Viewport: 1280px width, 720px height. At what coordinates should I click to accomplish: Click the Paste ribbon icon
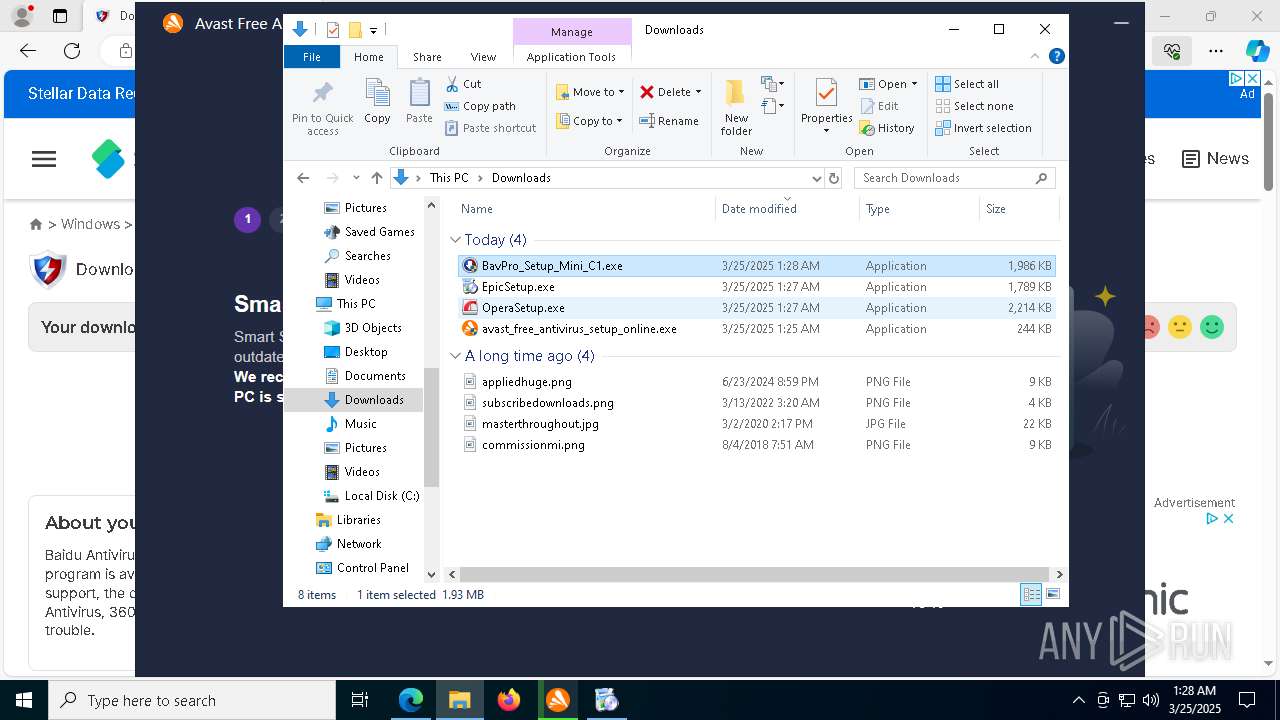(x=419, y=102)
